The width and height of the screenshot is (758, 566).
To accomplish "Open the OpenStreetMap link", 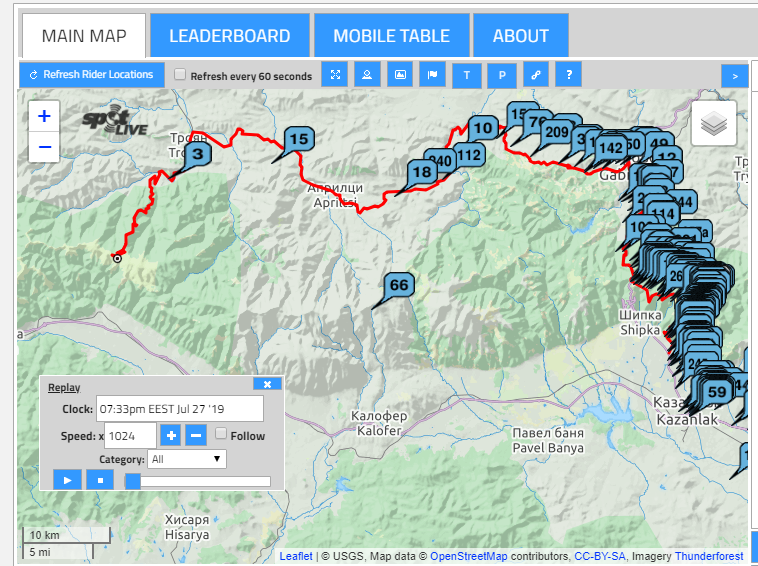I will 469,556.
